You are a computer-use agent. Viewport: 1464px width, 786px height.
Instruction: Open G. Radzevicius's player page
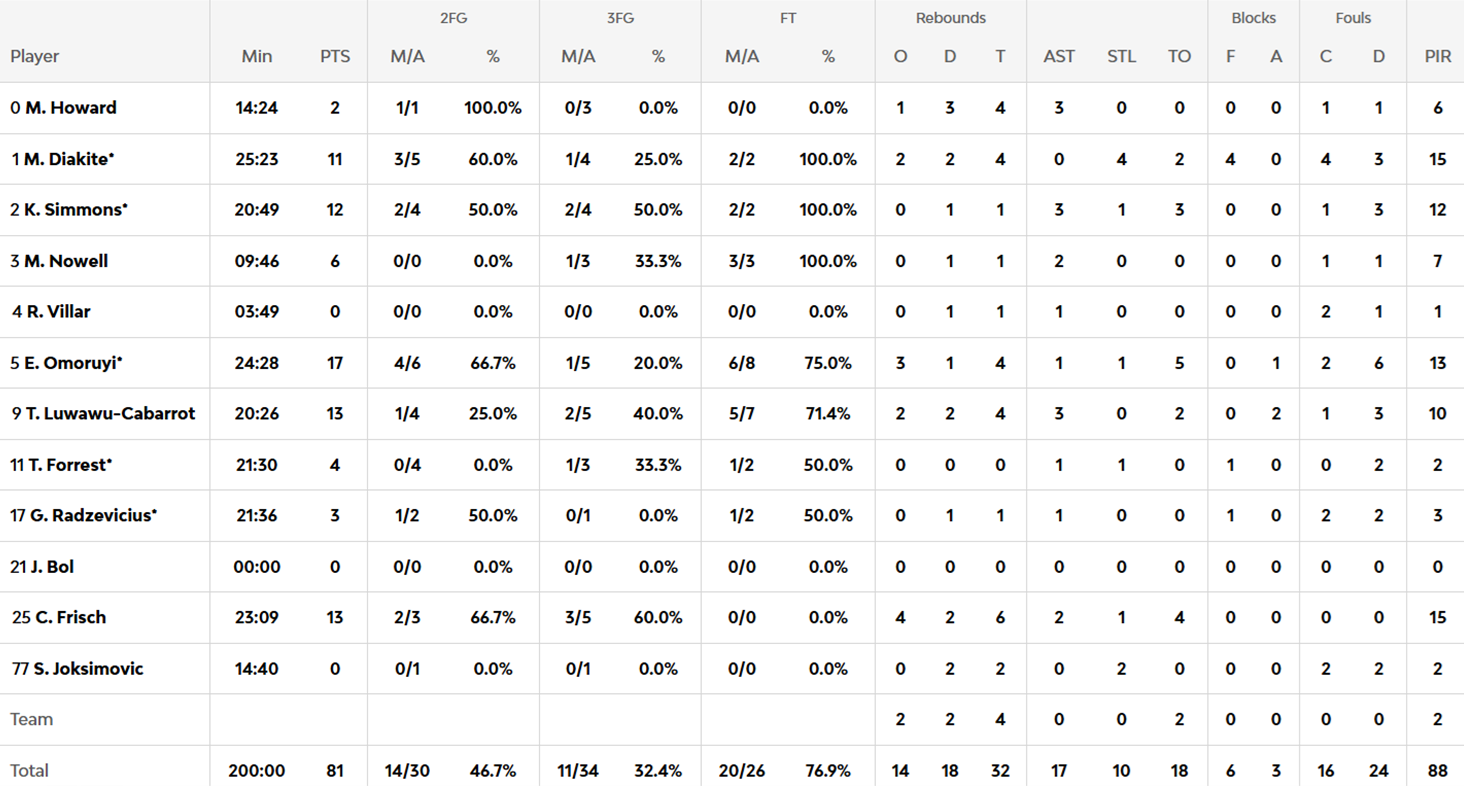[90, 516]
